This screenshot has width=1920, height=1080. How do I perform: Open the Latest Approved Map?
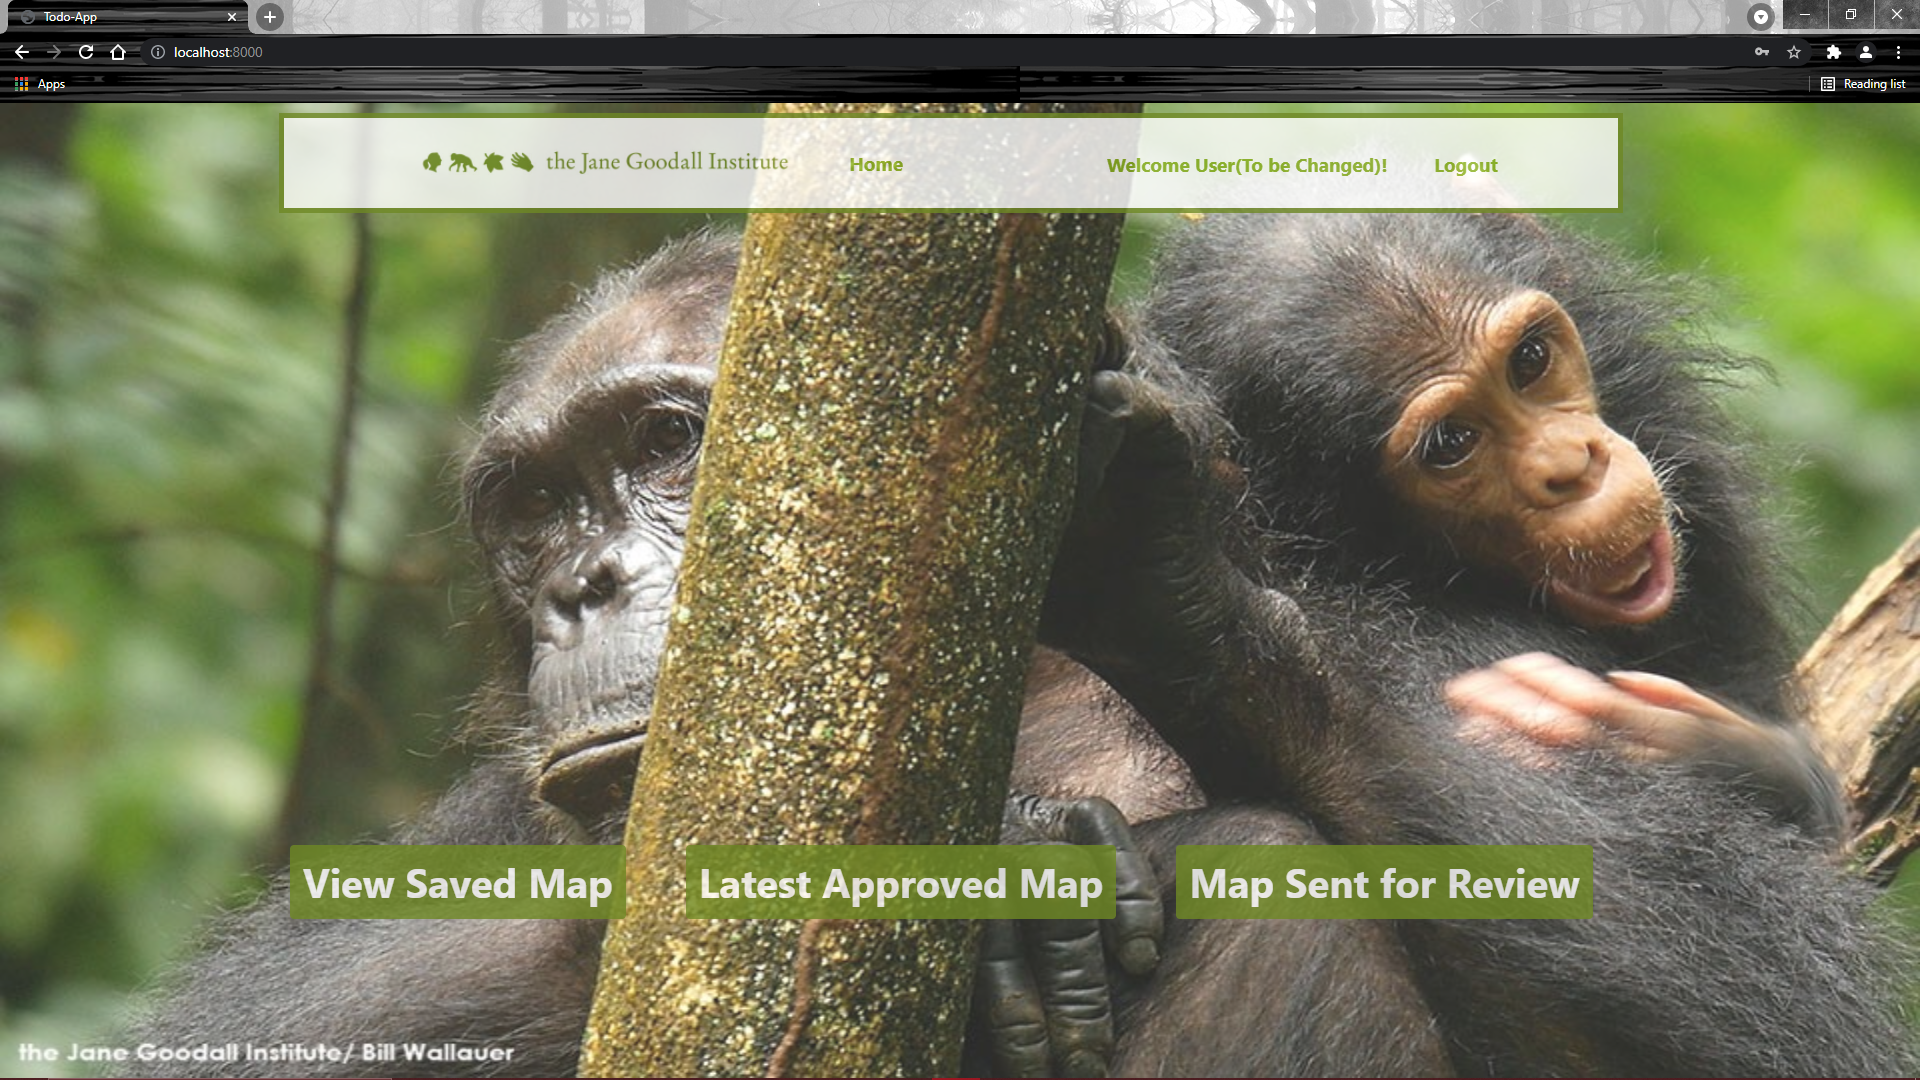click(x=900, y=883)
